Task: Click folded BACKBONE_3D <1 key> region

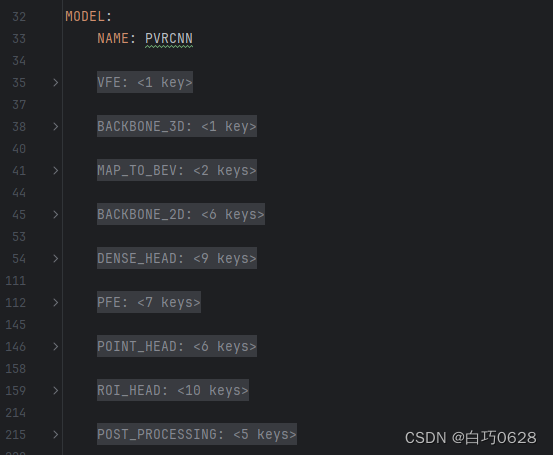Action: click(177, 126)
